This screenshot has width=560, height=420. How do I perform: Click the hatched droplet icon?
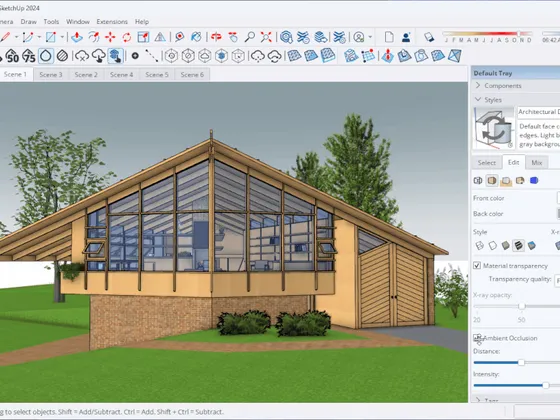62,56
